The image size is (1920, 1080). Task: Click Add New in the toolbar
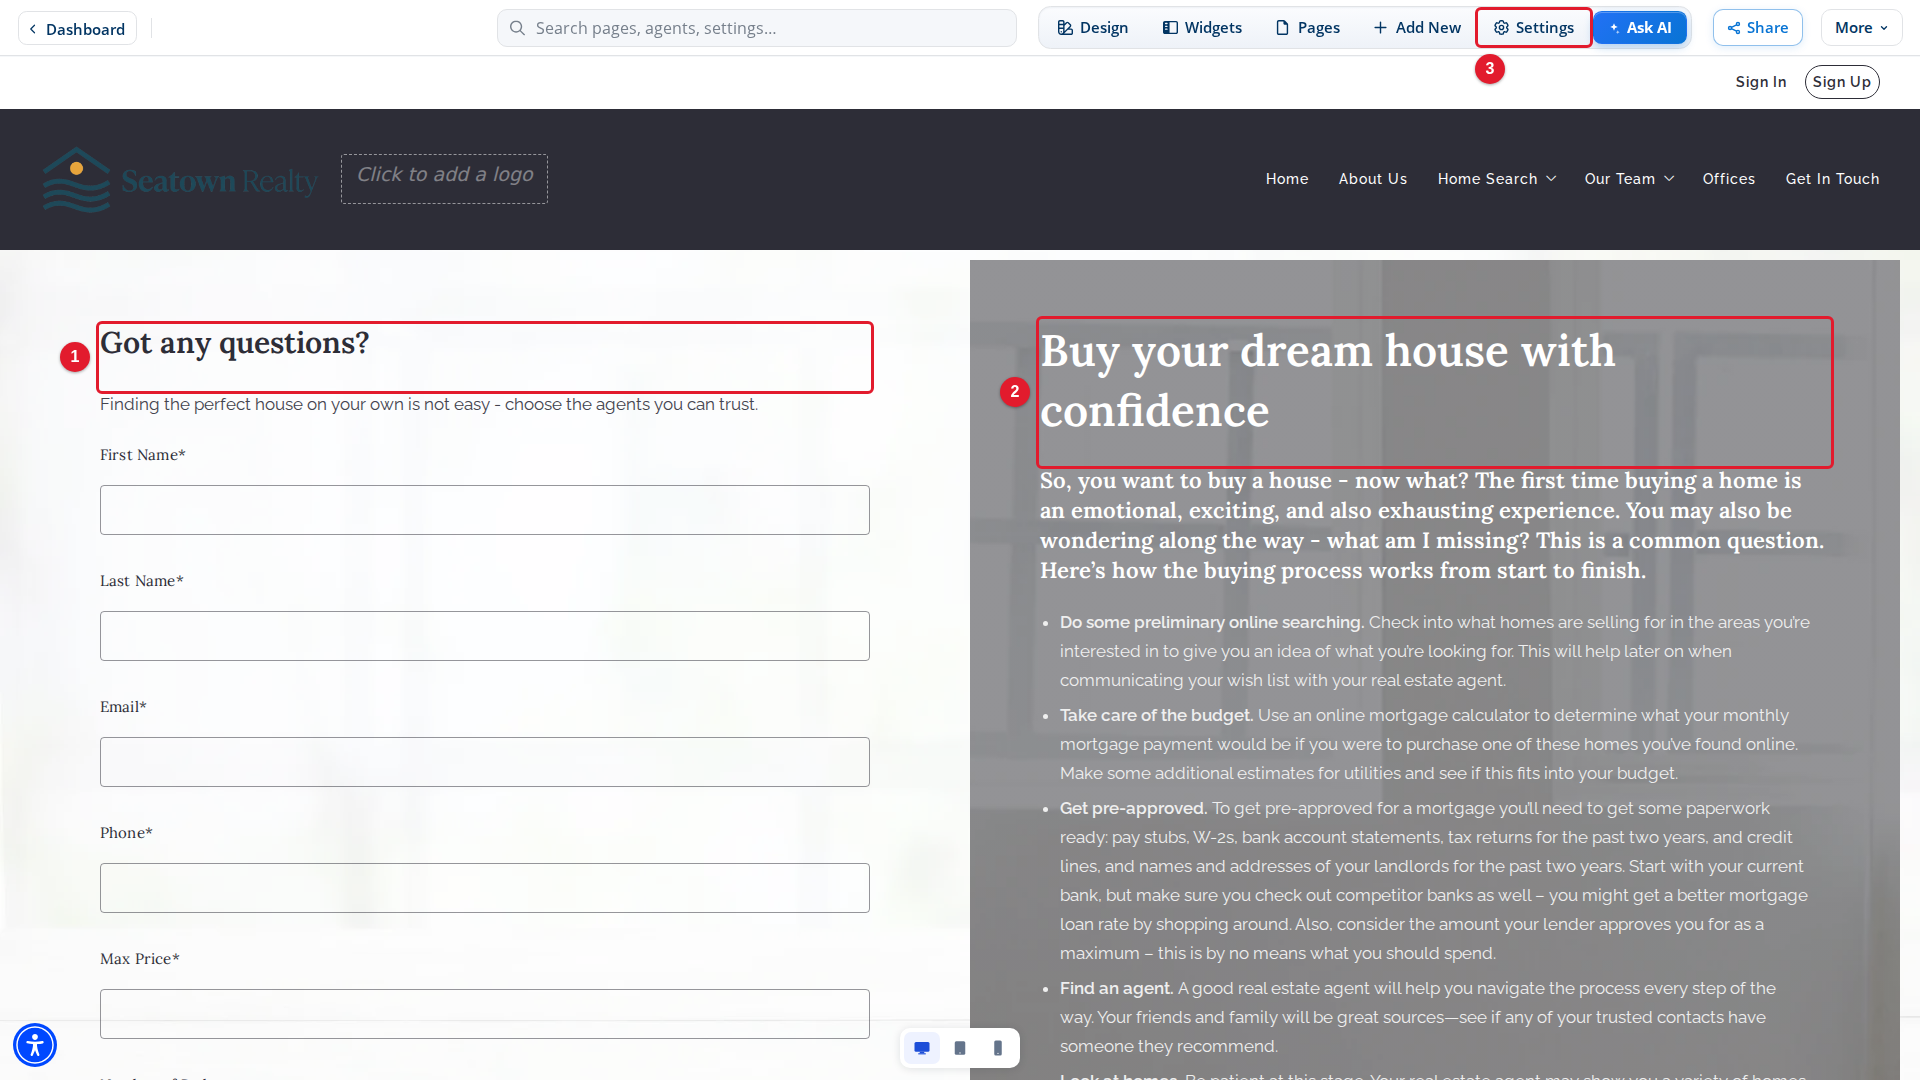coord(1417,28)
